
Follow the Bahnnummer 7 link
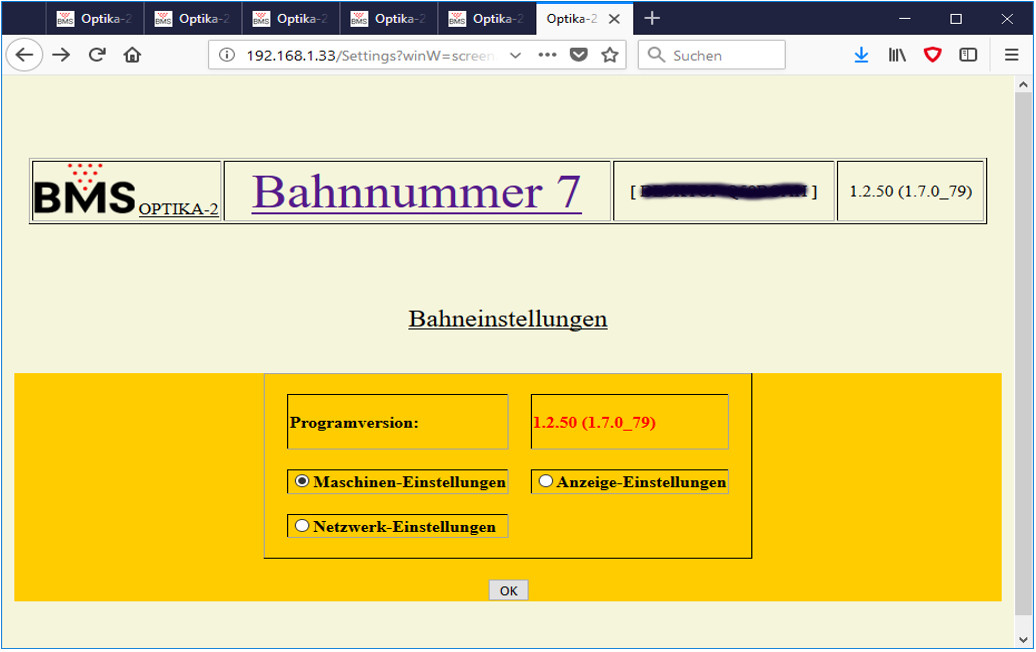tap(416, 190)
